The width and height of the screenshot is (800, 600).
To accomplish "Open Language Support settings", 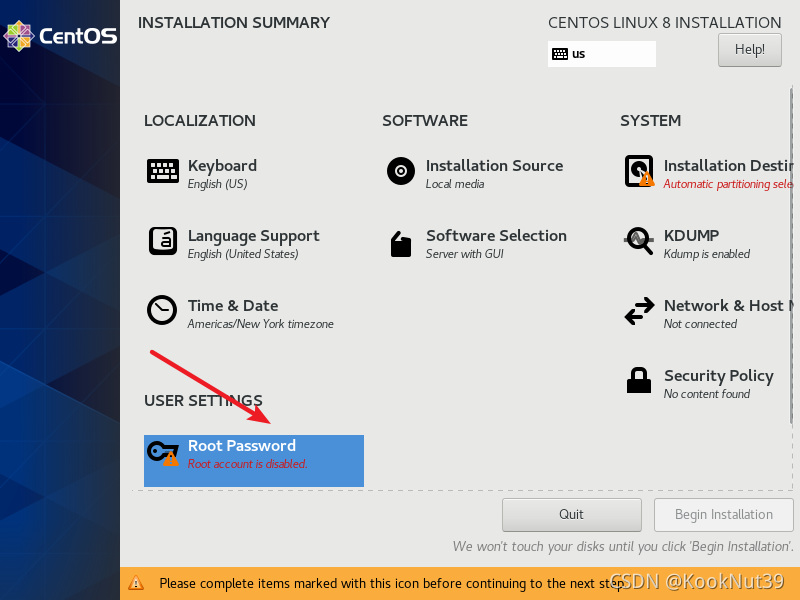I will (x=254, y=236).
